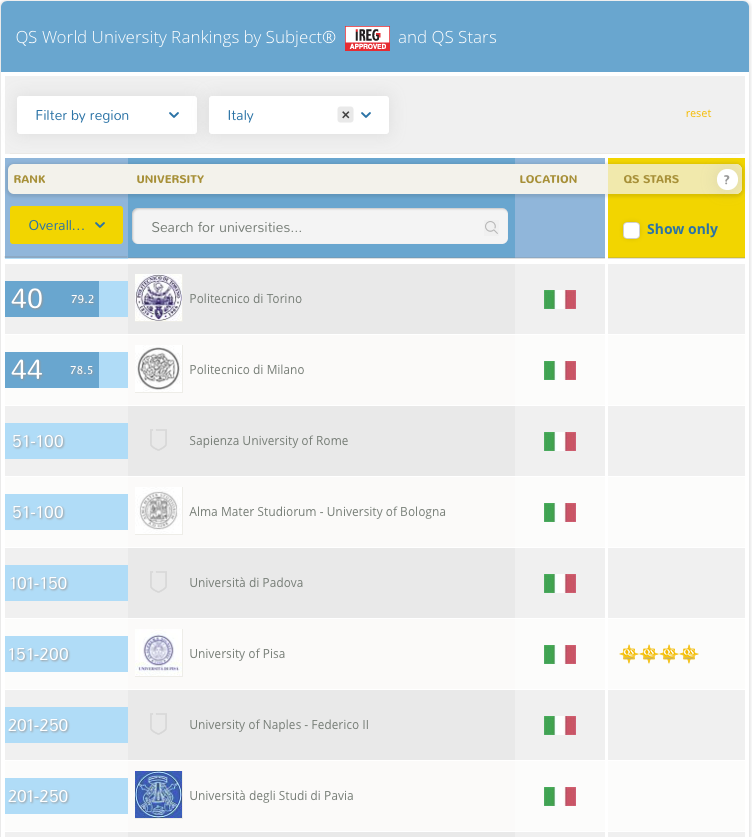This screenshot has height=837, width=752.
Task: Click Italian flag for Politecnico di Torino
Action: click(560, 299)
